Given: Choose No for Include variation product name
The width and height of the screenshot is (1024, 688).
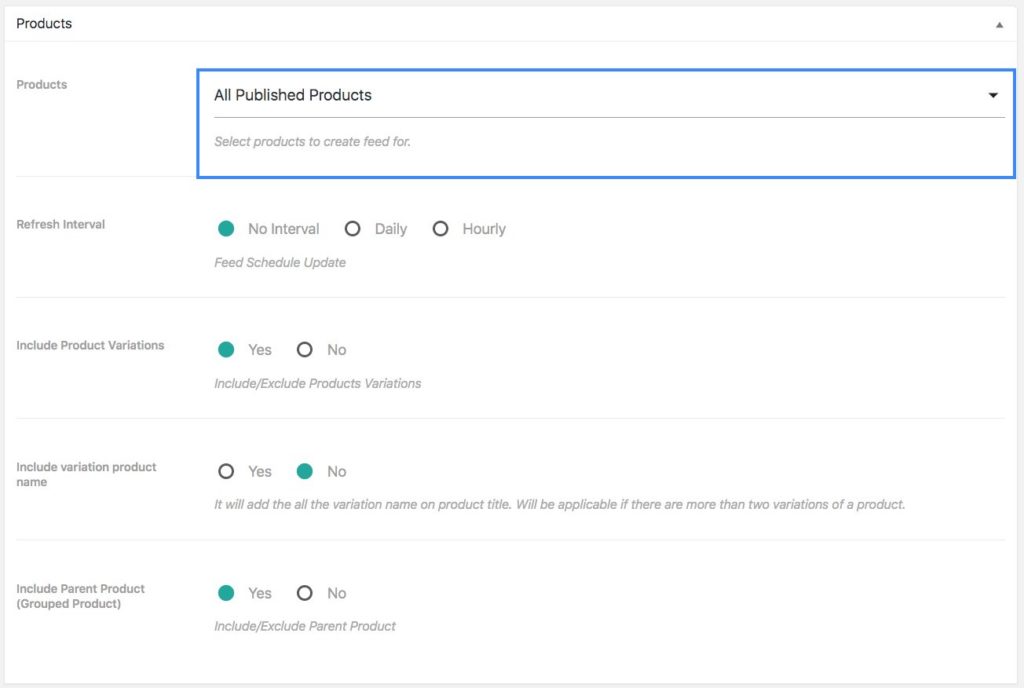Looking at the screenshot, I should point(304,471).
